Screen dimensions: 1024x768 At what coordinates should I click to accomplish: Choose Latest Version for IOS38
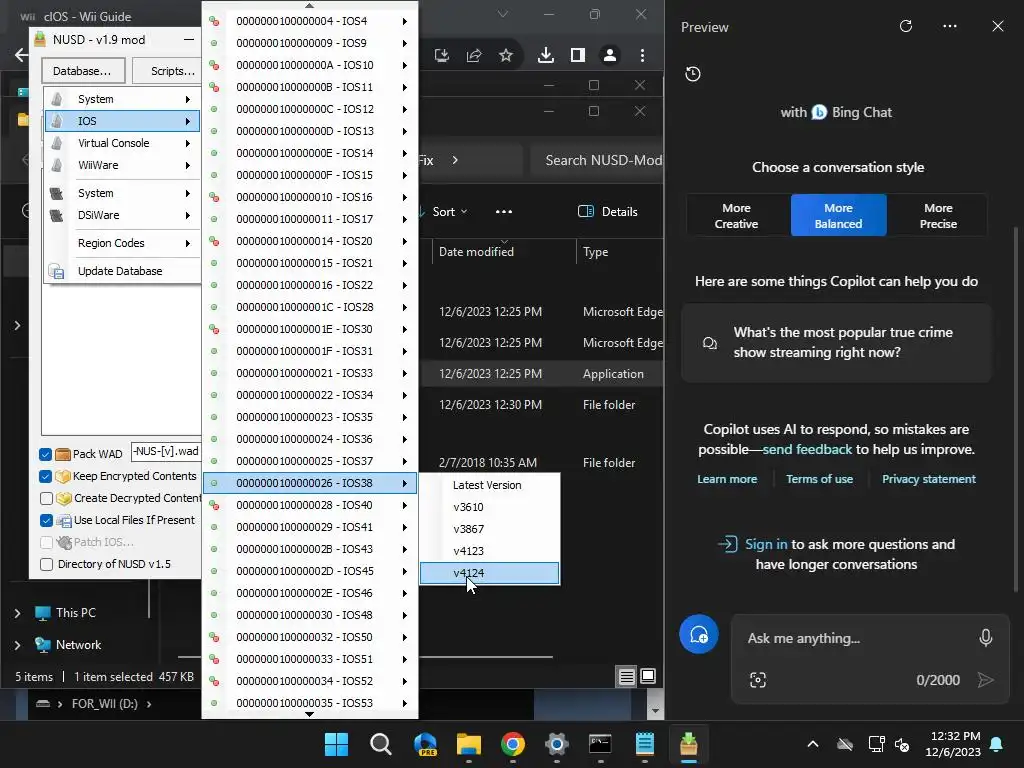point(489,485)
